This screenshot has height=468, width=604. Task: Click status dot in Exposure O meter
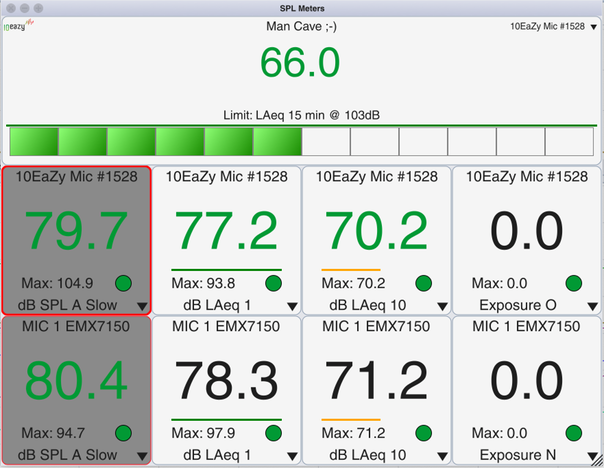click(574, 283)
